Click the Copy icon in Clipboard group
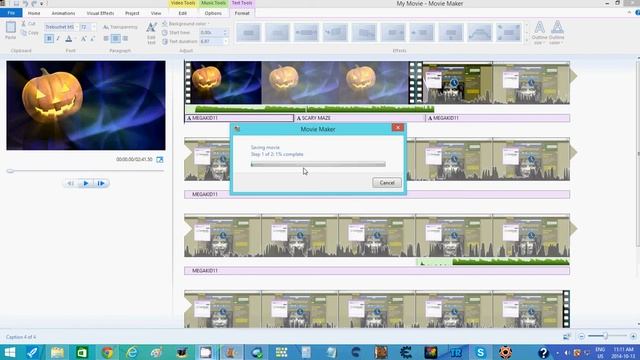Screen dimensions: 640x360 [x=24, y=33]
